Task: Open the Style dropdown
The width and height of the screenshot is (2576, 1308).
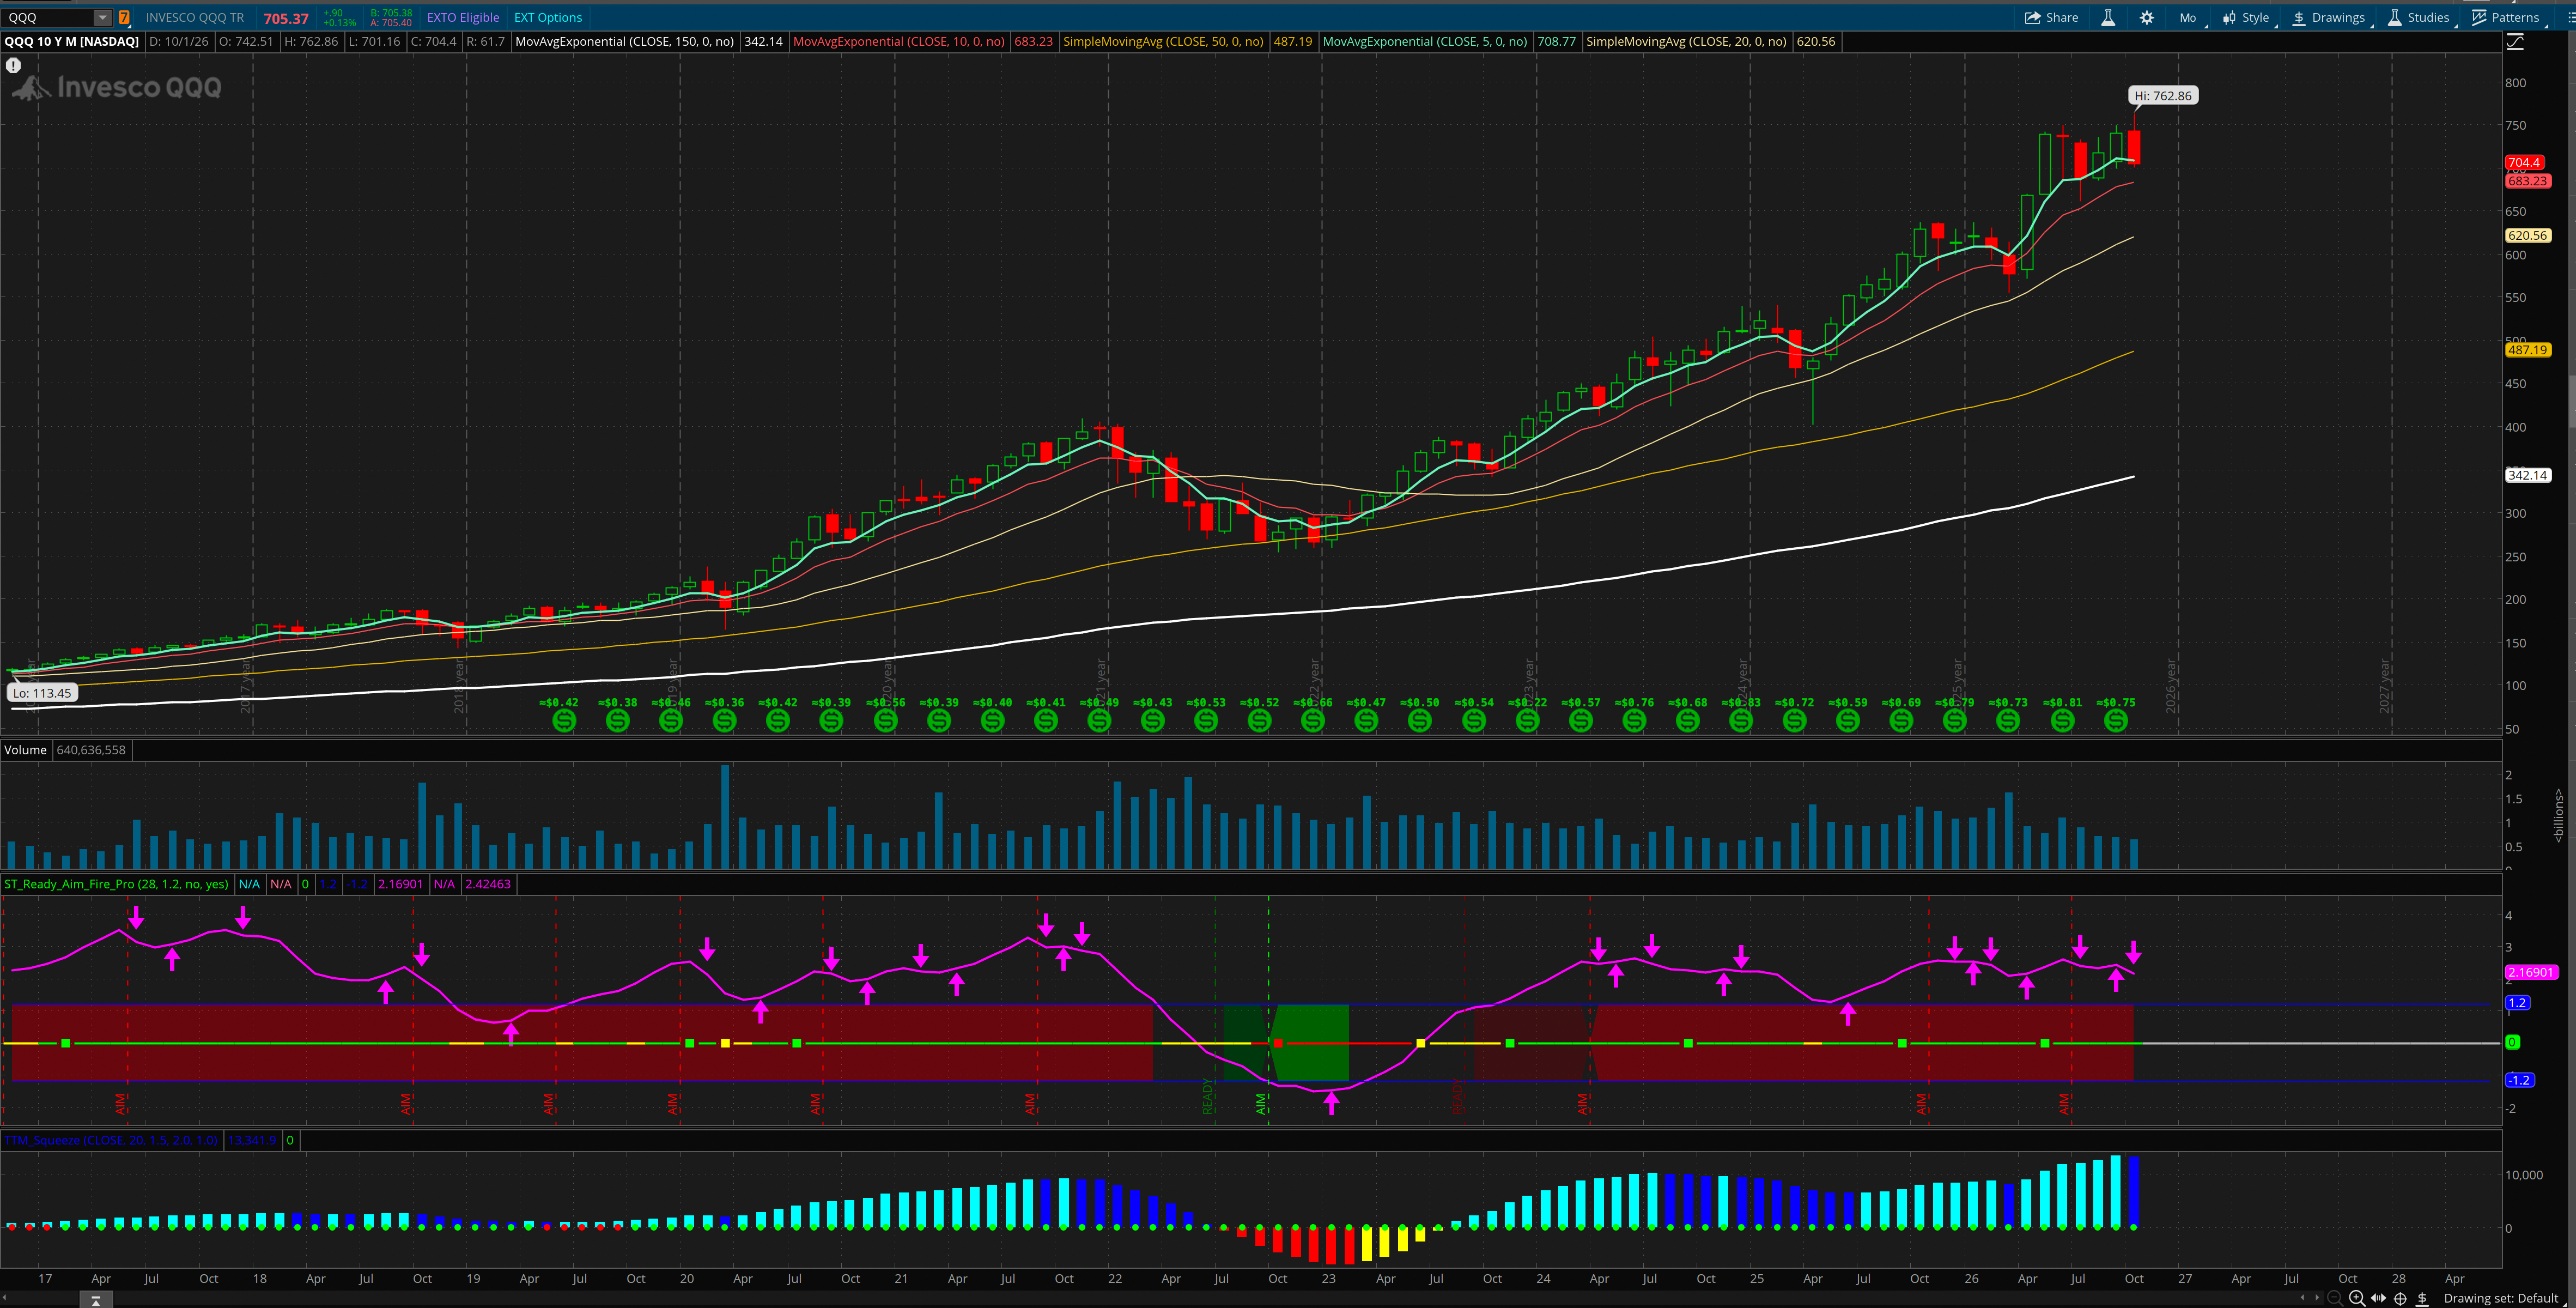Action: tap(2246, 17)
